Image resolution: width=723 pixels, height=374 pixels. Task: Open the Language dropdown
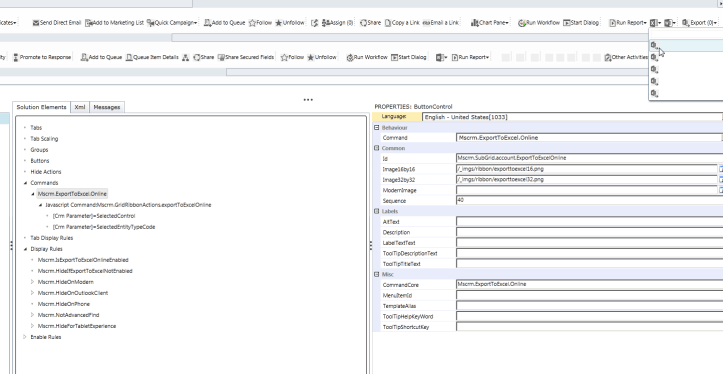572,117
